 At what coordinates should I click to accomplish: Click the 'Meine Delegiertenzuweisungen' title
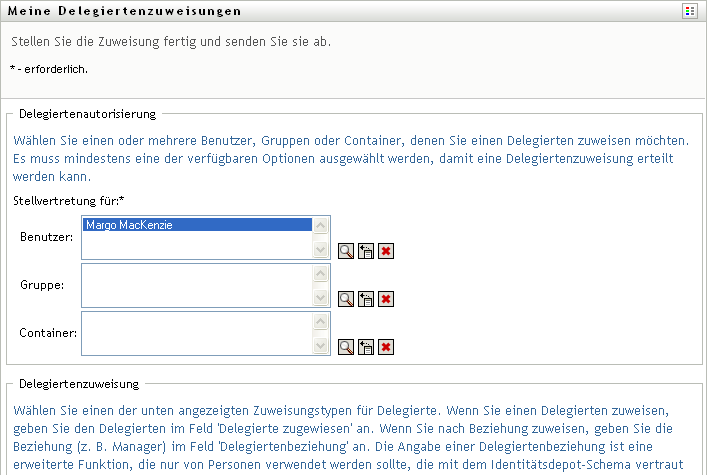pyautogui.click(x=125, y=11)
